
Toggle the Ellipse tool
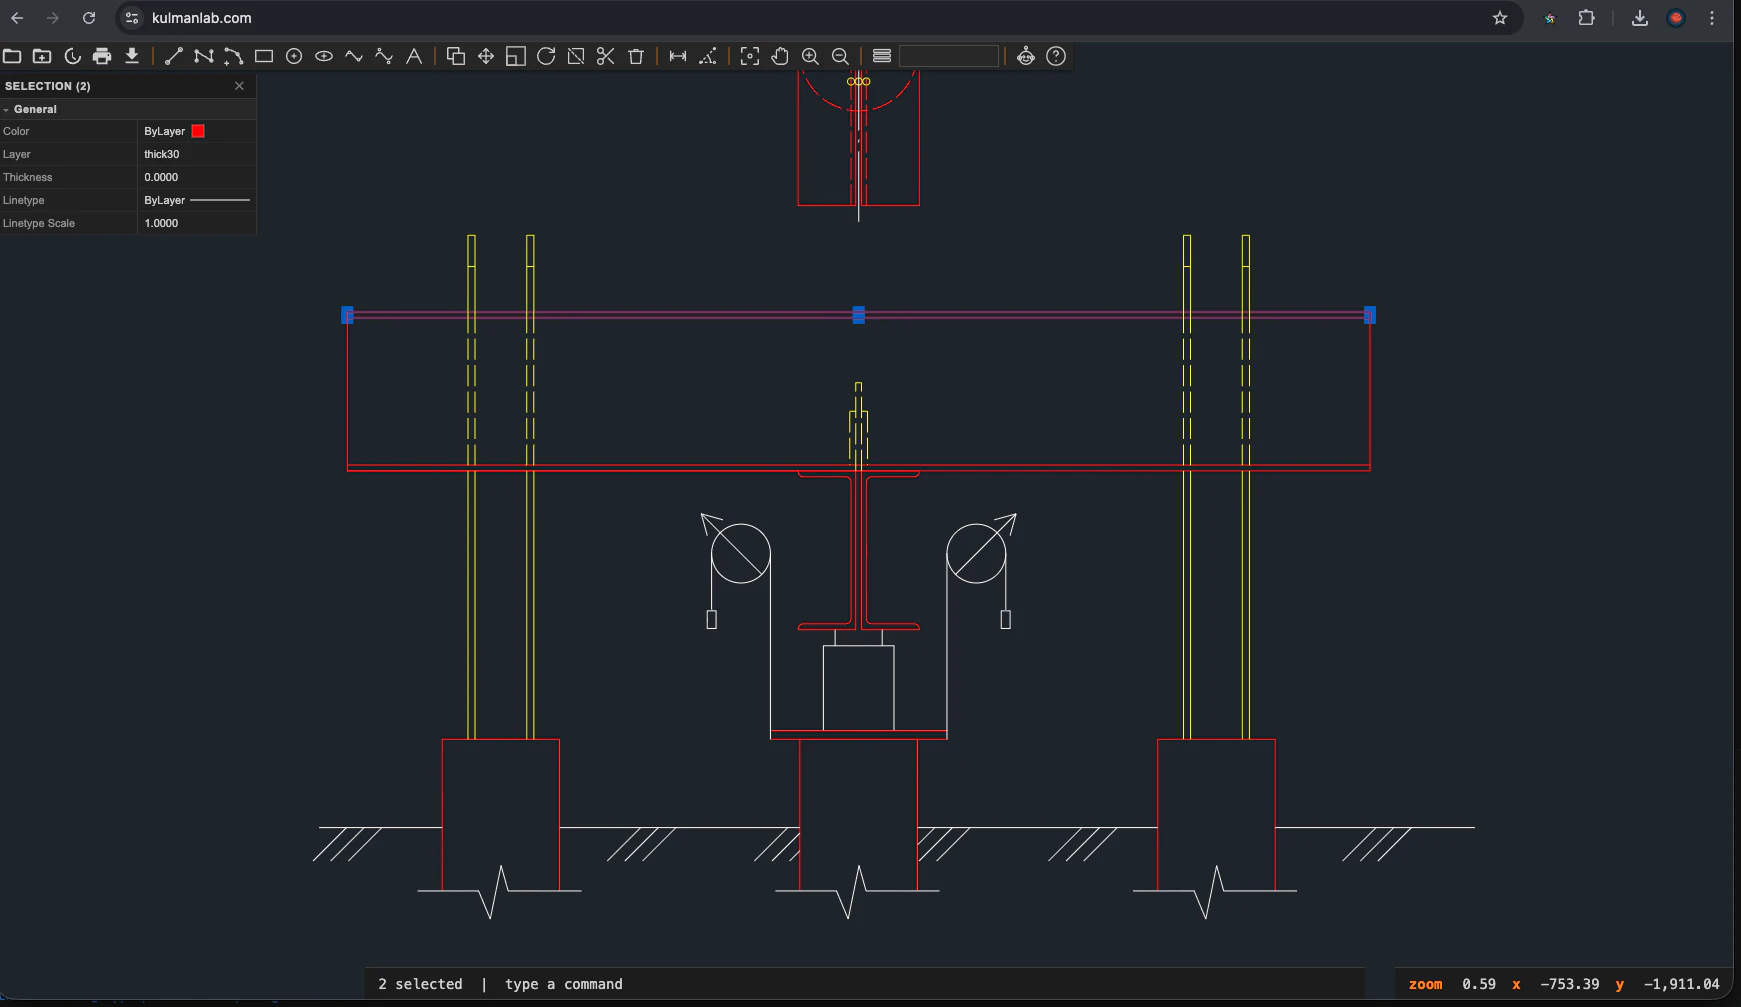click(x=324, y=56)
